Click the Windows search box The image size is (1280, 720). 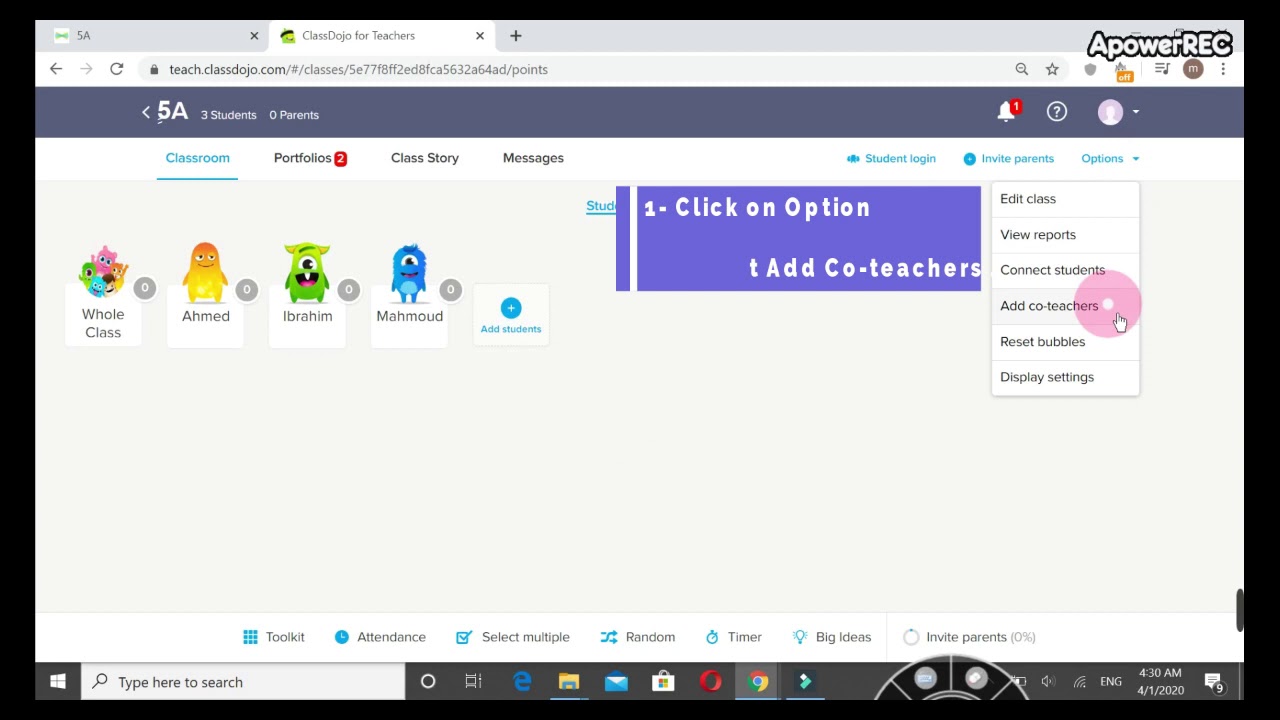click(x=243, y=682)
